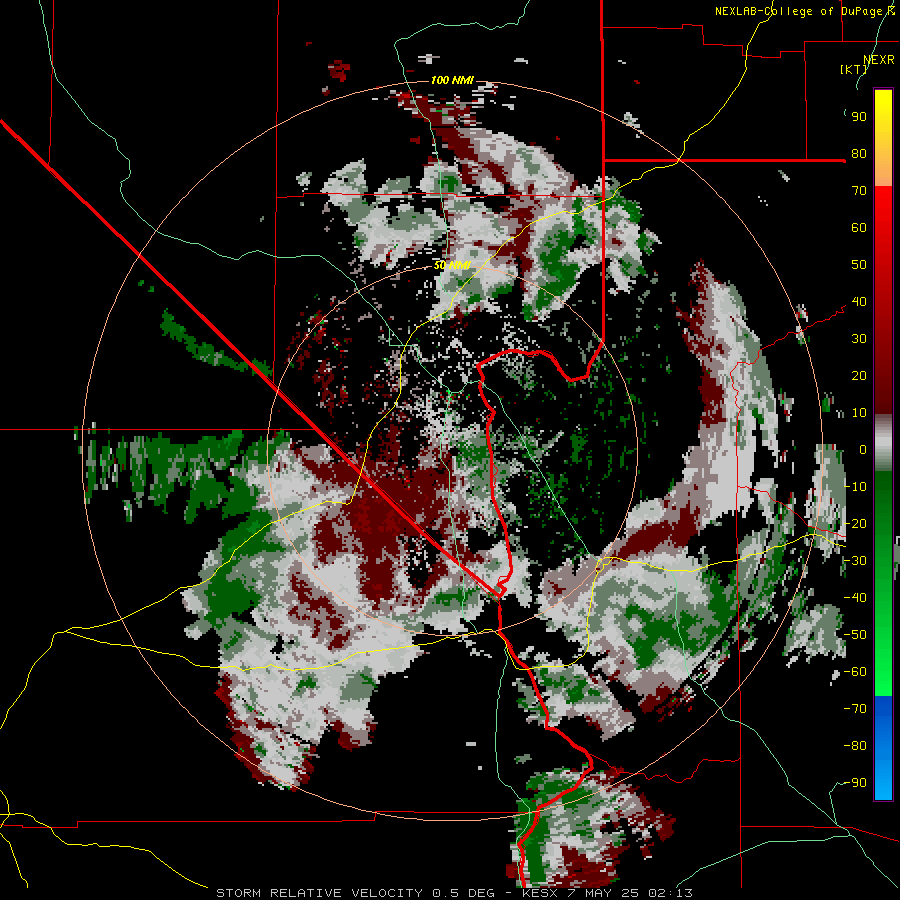900x900 pixels.
Task: Select the -80 value on velocity scale
Action: (x=855, y=746)
